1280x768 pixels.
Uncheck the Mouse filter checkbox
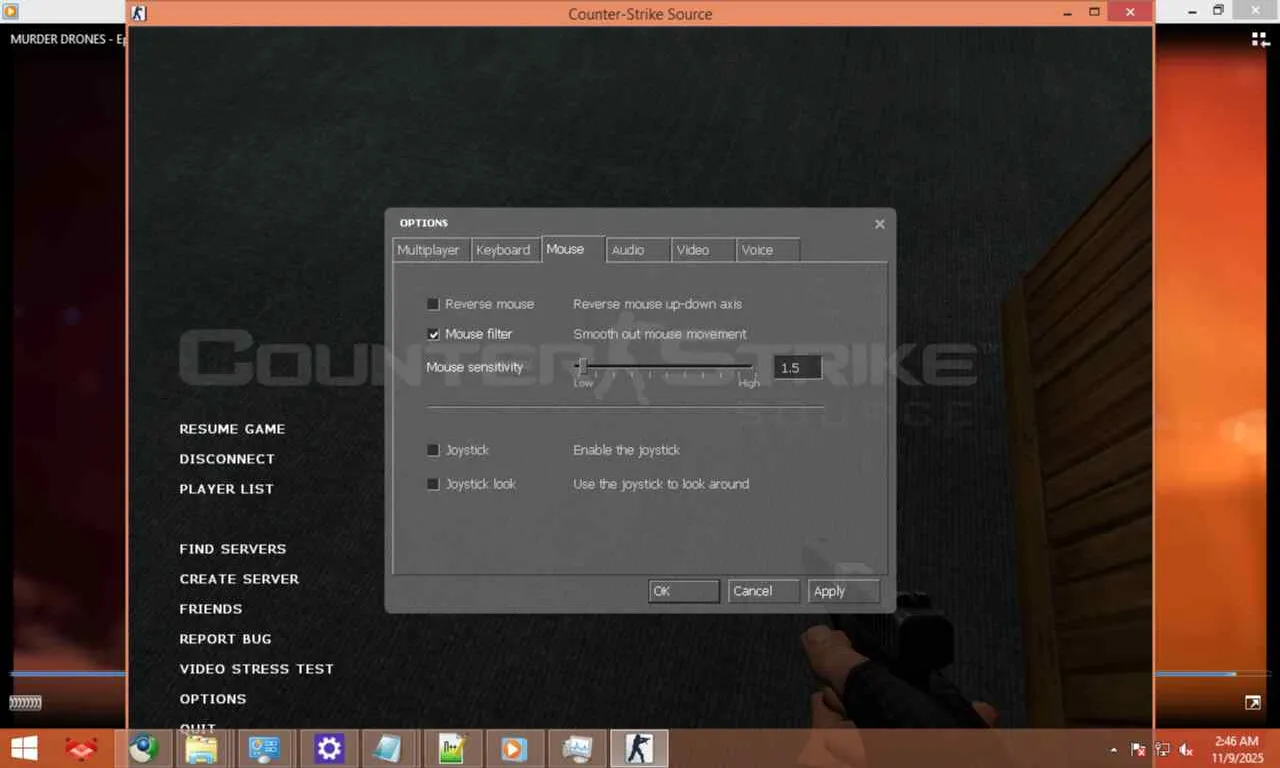click(433, 334)
